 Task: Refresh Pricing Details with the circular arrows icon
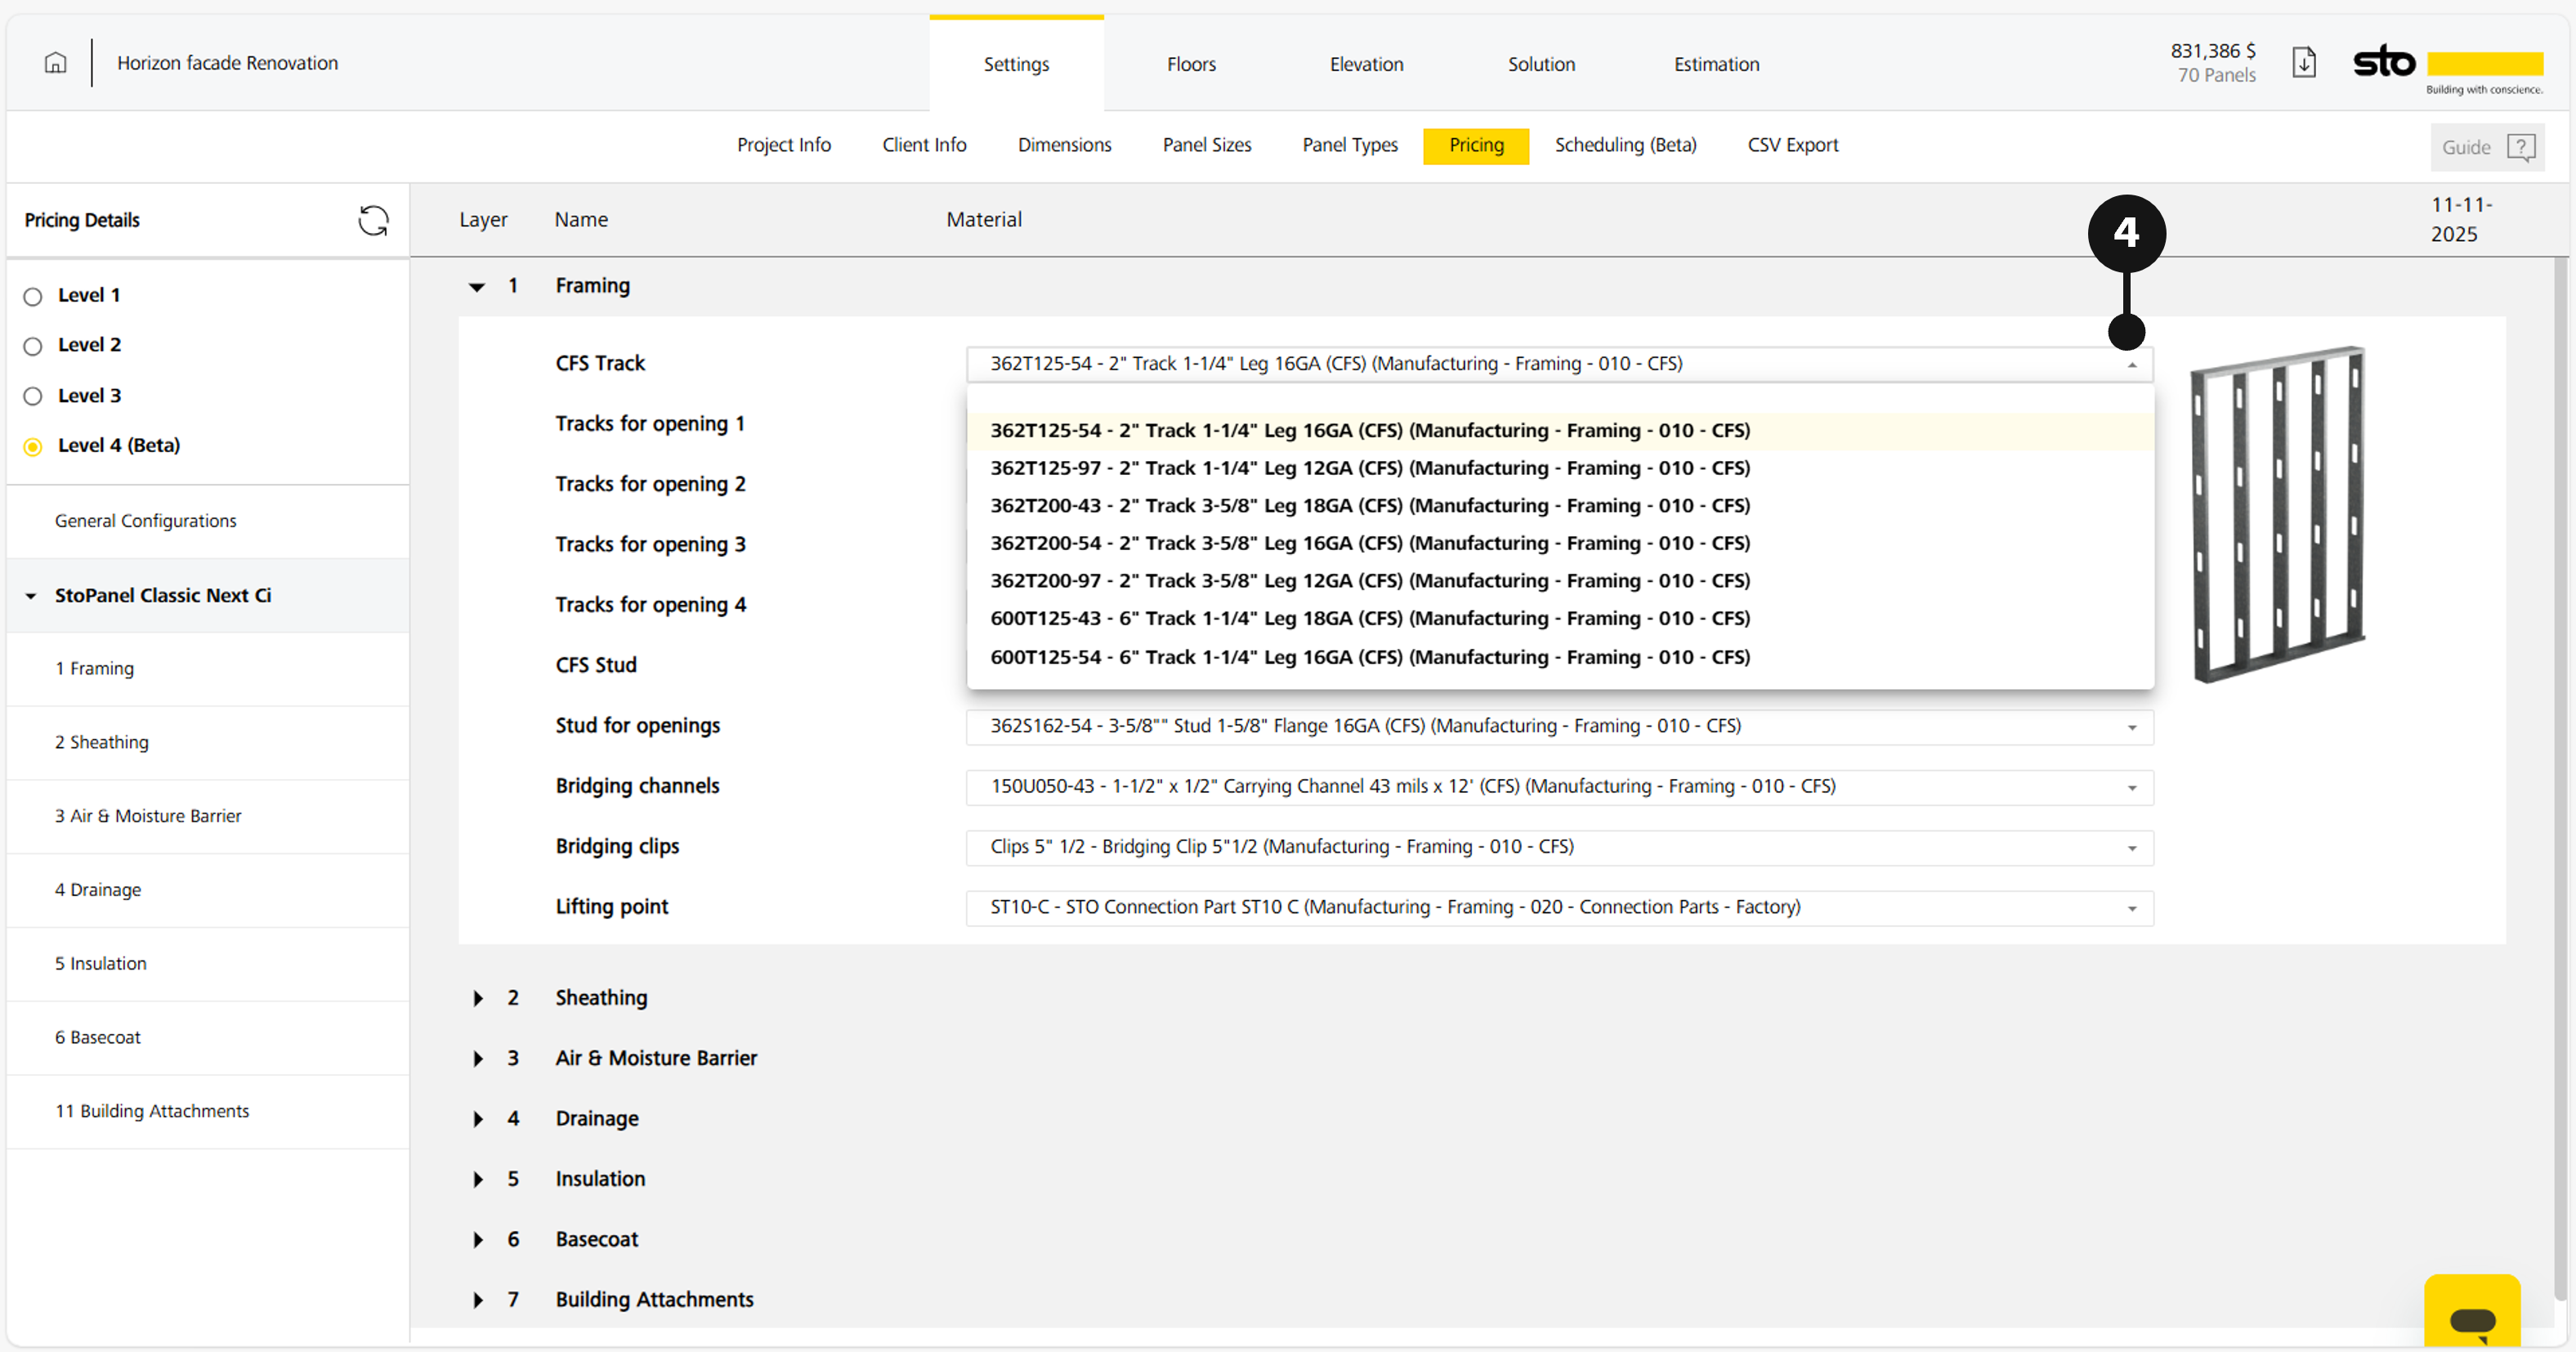(373, 220)
